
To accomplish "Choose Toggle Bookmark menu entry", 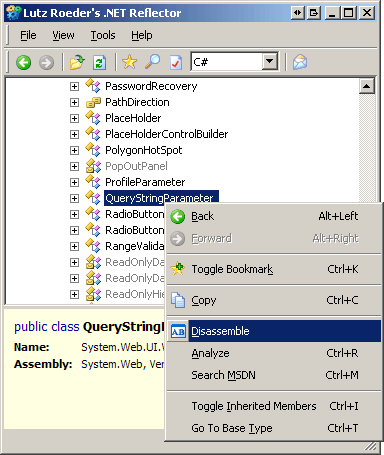I will tap(274, 269).
